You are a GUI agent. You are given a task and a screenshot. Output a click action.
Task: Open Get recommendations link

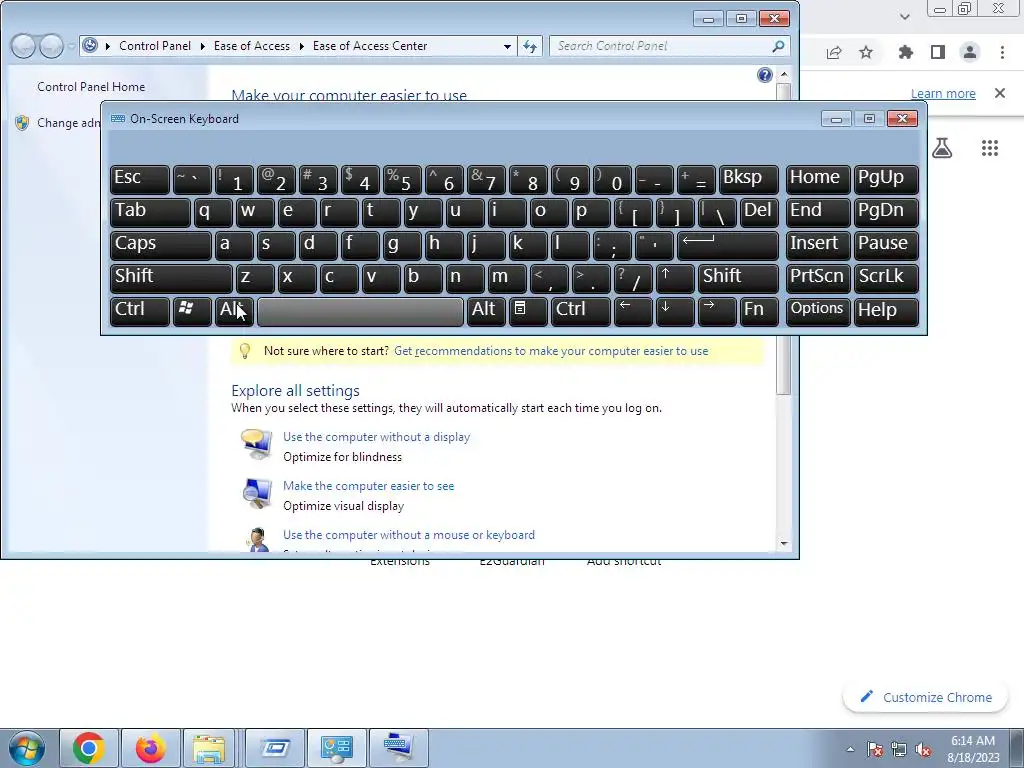tap(551, 351)
